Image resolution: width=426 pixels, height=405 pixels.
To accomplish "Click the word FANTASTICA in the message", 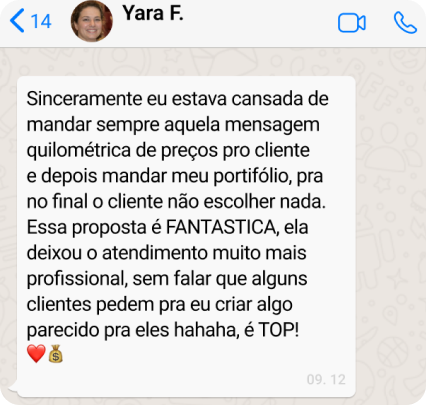I will pyautogui.click(x=221, y=227).
